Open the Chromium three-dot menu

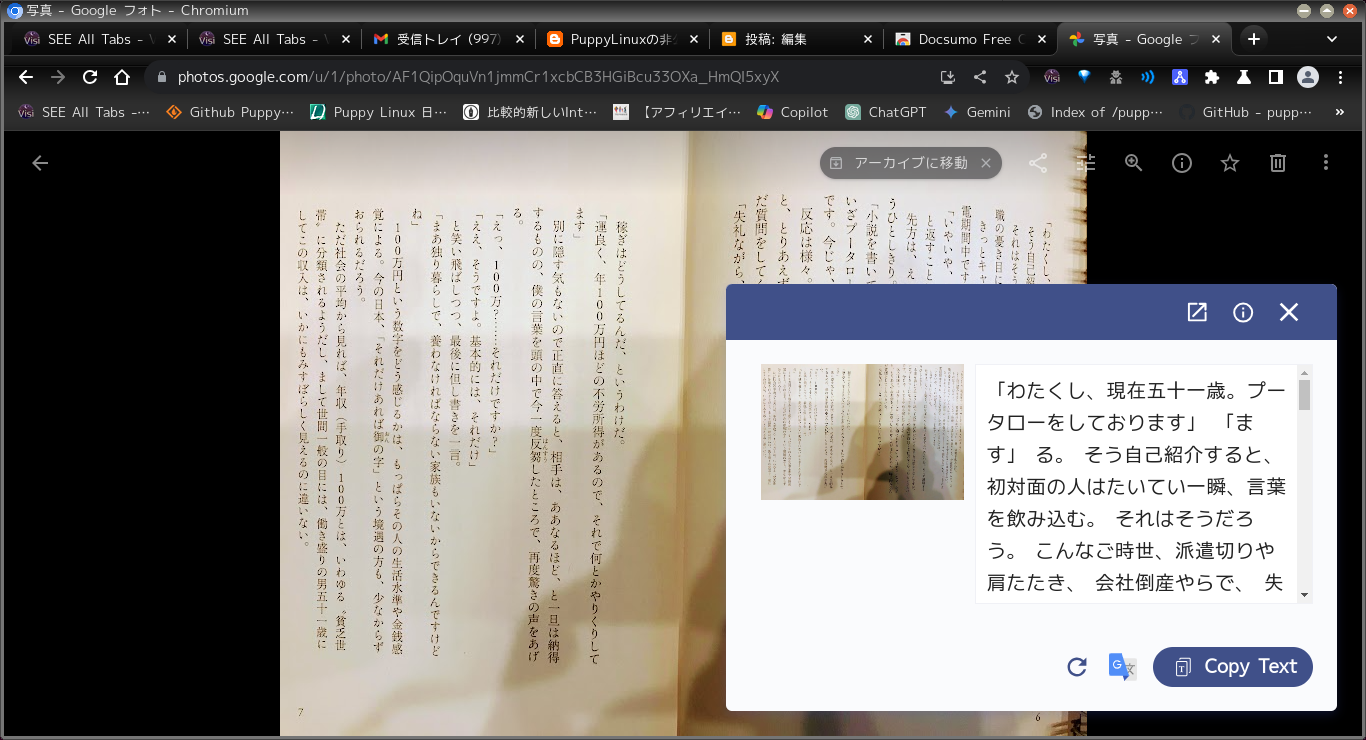point(1340,77)
